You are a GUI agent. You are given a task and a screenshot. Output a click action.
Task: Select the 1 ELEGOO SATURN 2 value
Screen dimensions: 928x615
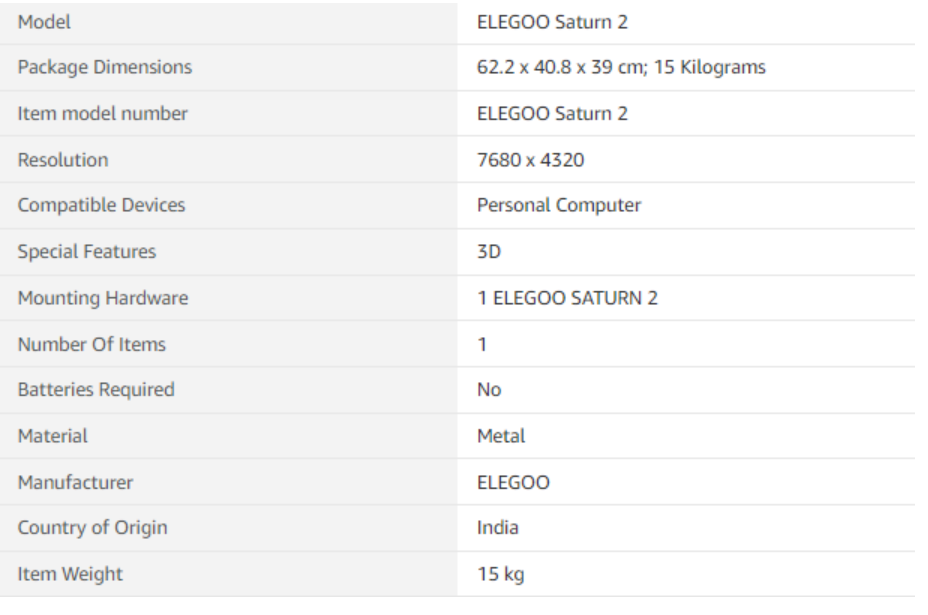click(567, 298)
